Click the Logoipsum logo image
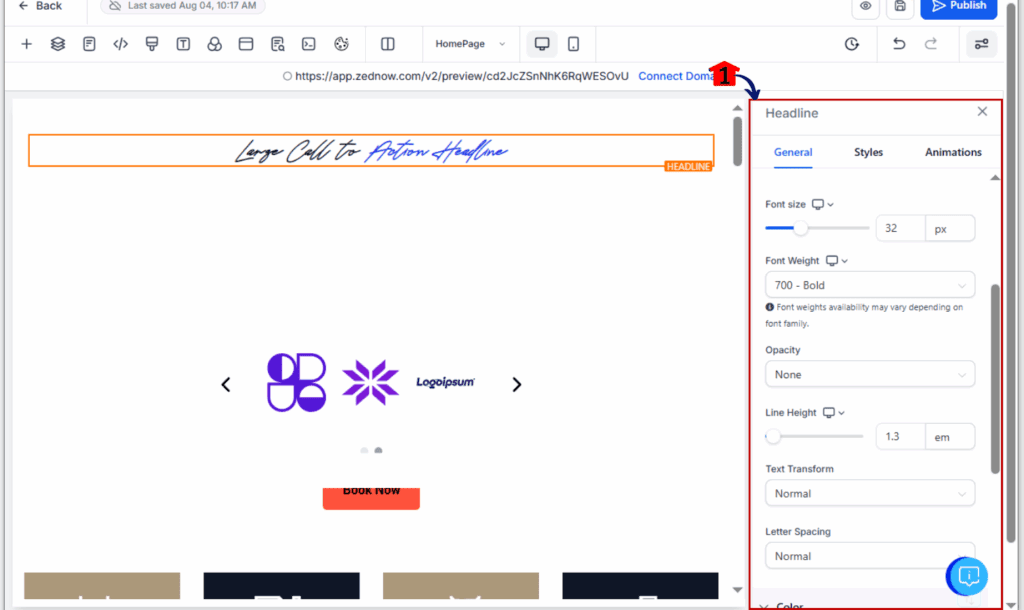The width and height of the screenshot is (1024, 610). tap(445, 382)
